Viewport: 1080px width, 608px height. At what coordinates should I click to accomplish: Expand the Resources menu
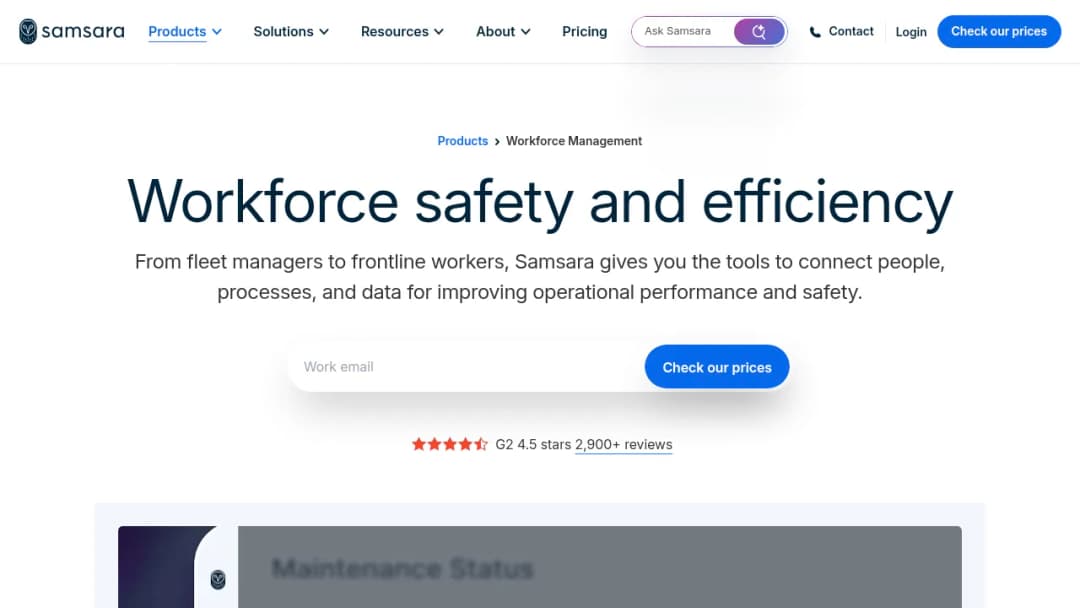(402, 32)
